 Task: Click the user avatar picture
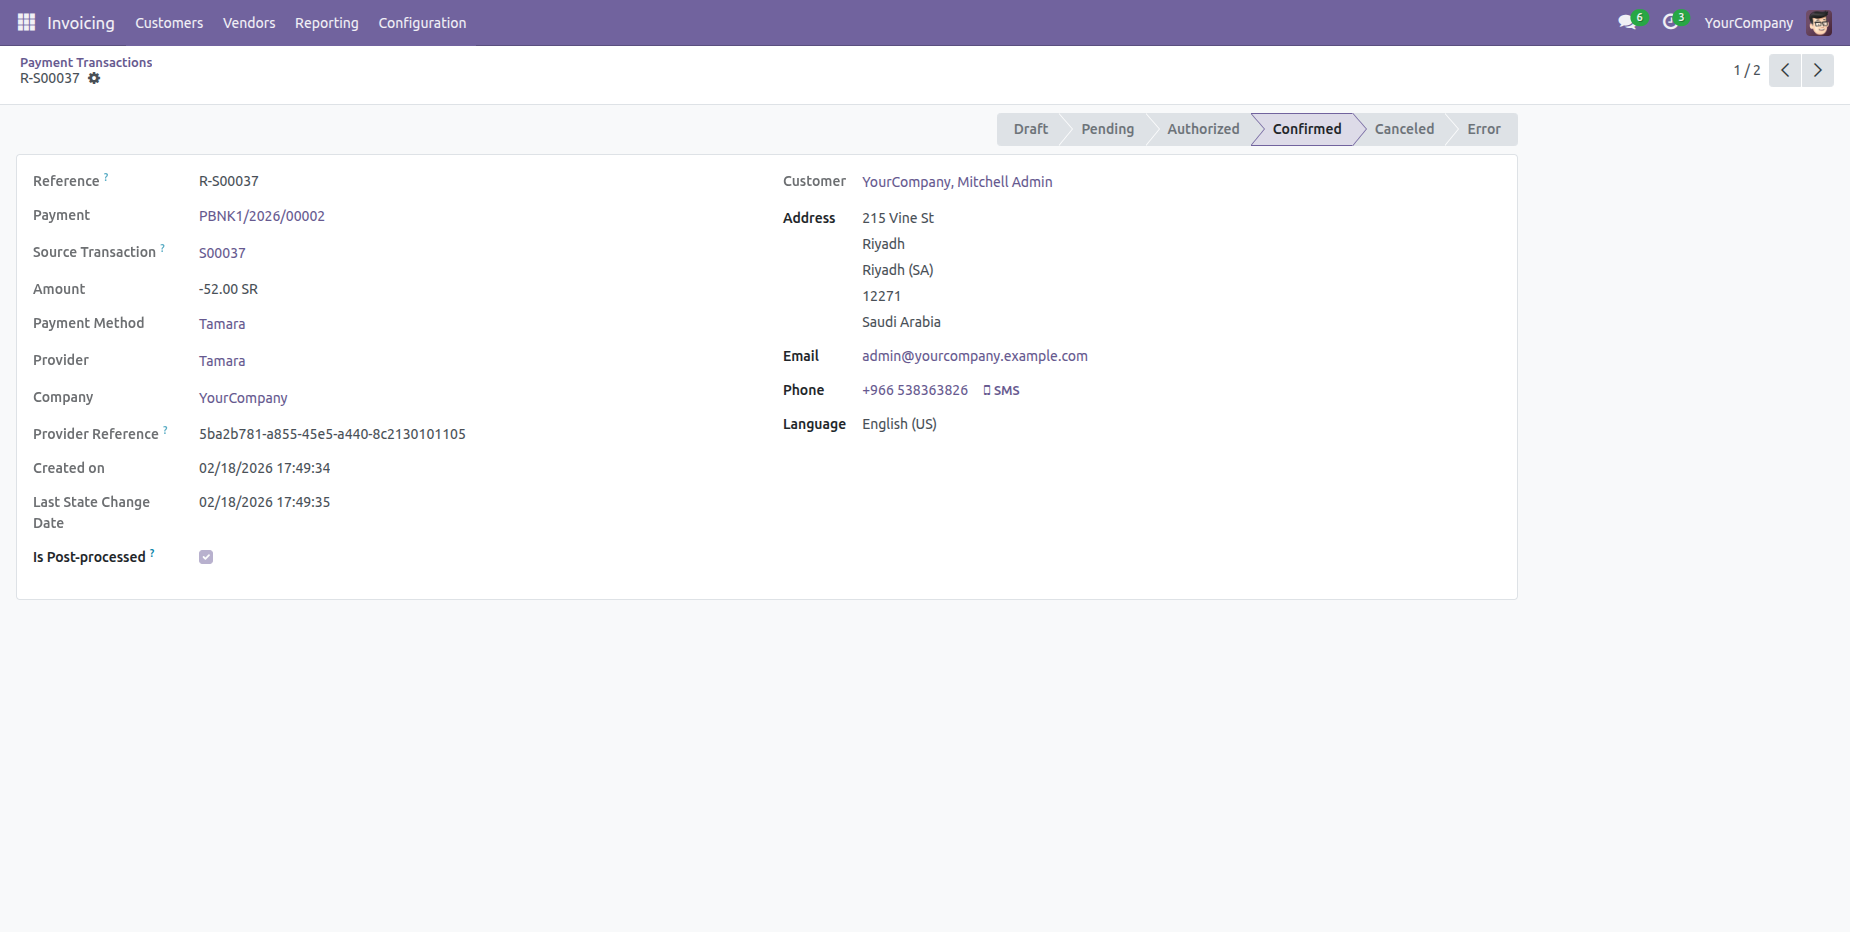(1819, 23)
